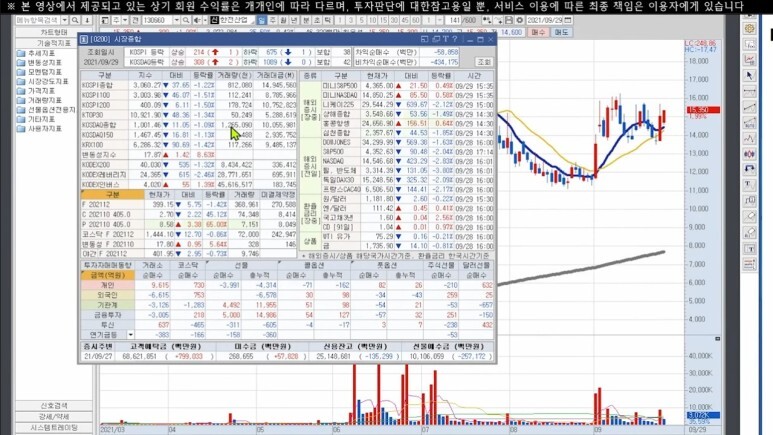Click the red chart icon in right sidebar
This screenshot has height=435, width=773.
pyautogui.click(x=749, y=60)
